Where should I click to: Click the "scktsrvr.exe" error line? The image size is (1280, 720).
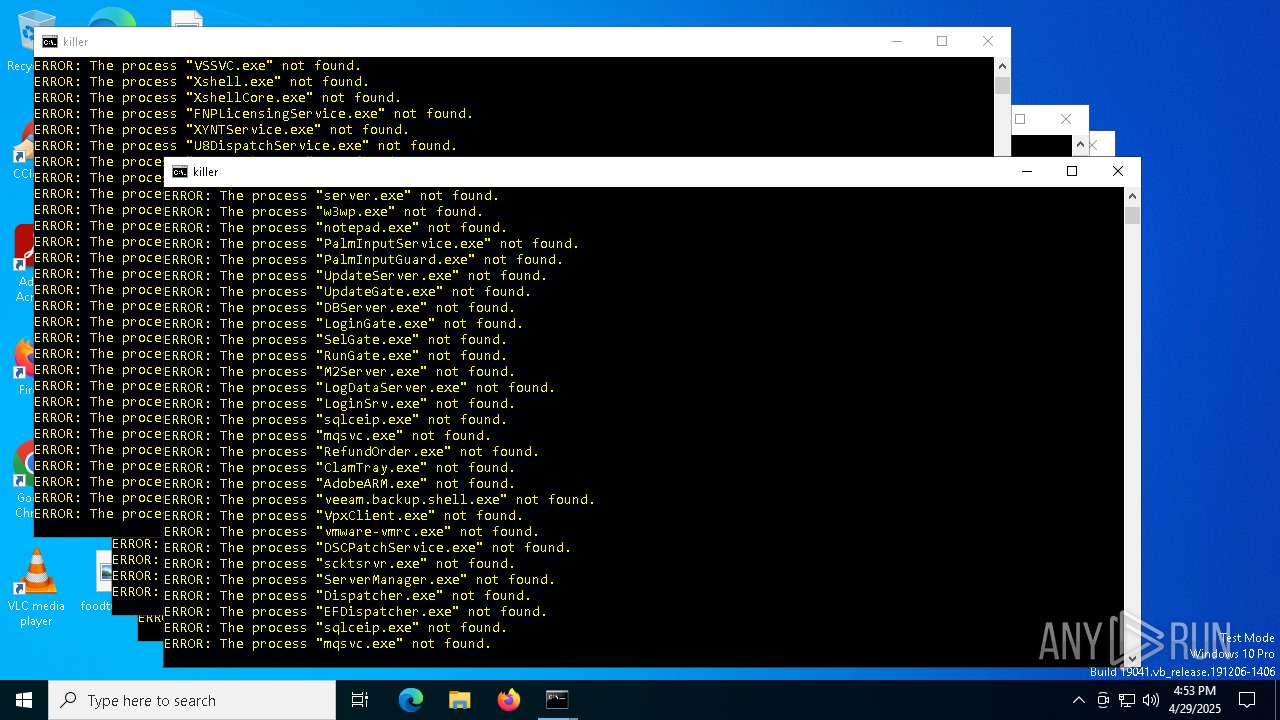[340, 564]
